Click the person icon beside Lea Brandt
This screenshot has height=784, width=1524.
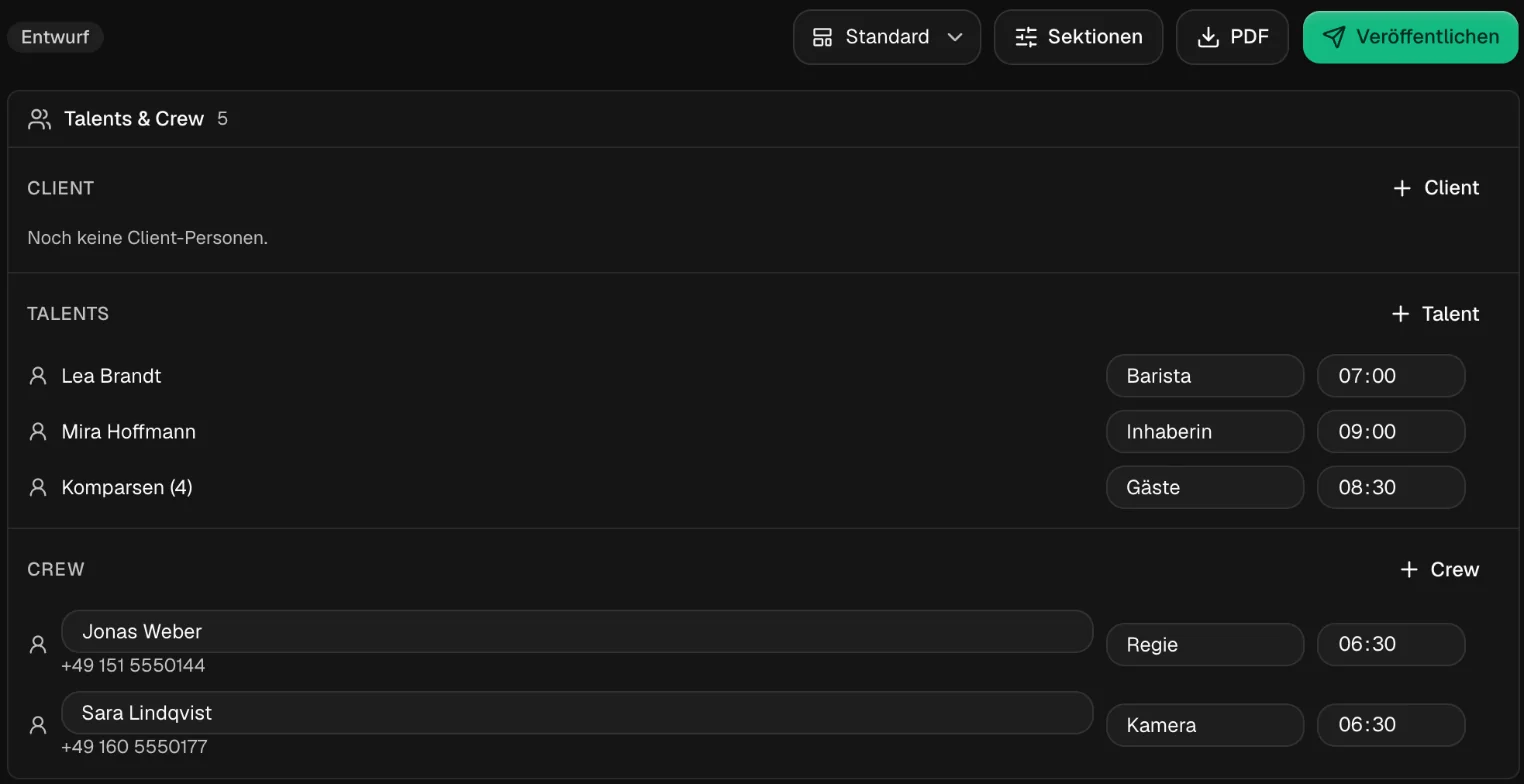38,376
